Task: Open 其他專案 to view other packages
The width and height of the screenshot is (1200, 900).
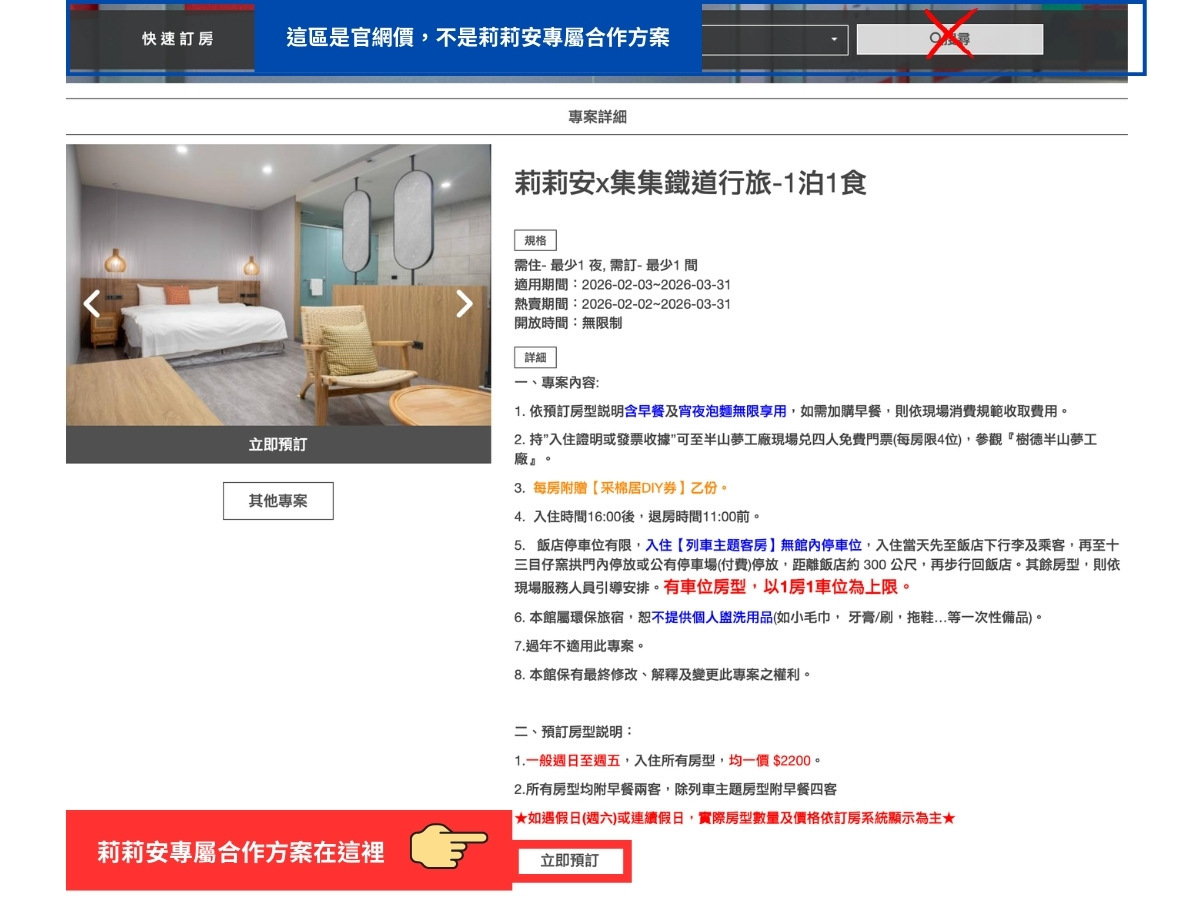Action: pos(278,501)
